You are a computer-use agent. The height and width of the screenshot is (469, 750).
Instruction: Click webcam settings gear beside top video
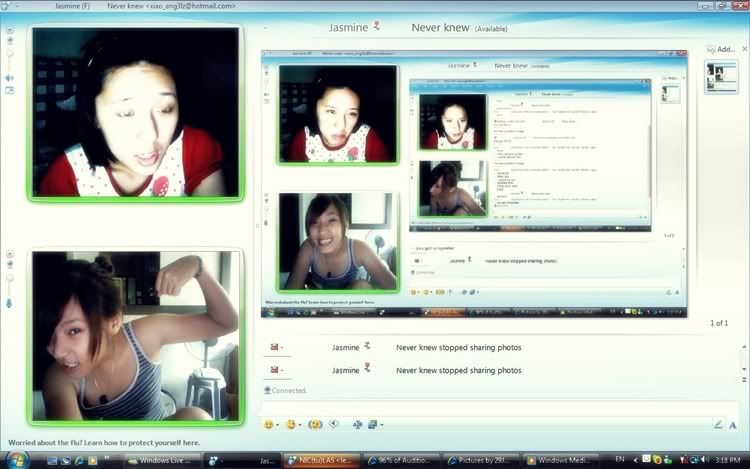(10, 41)
